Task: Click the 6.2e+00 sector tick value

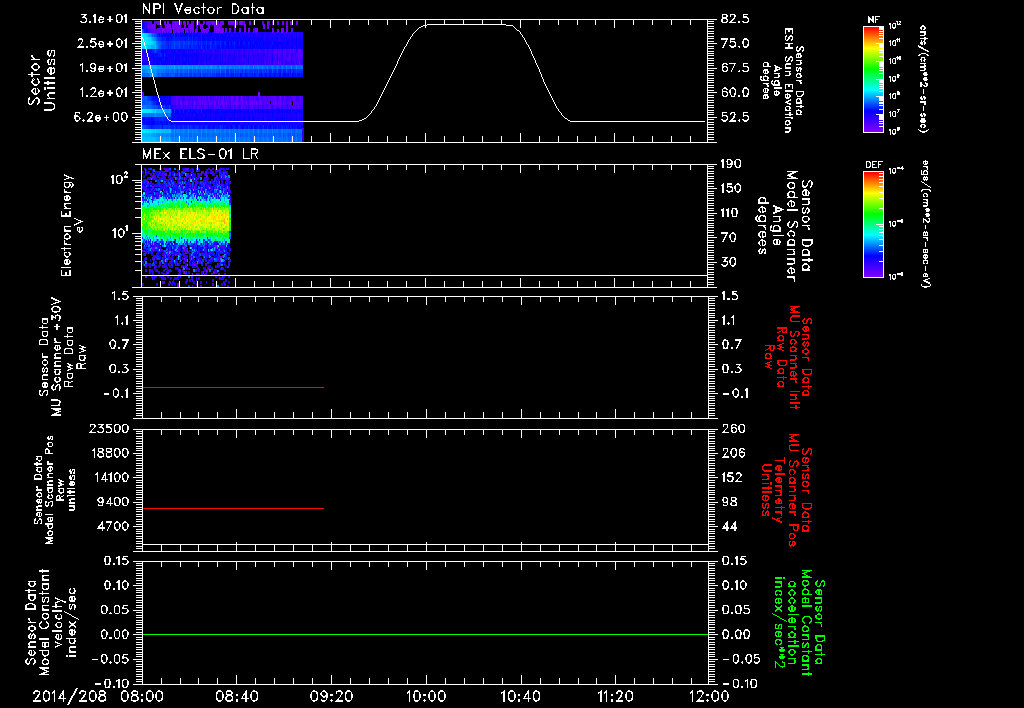Action: pyautogui.click(x=103, y=118)
